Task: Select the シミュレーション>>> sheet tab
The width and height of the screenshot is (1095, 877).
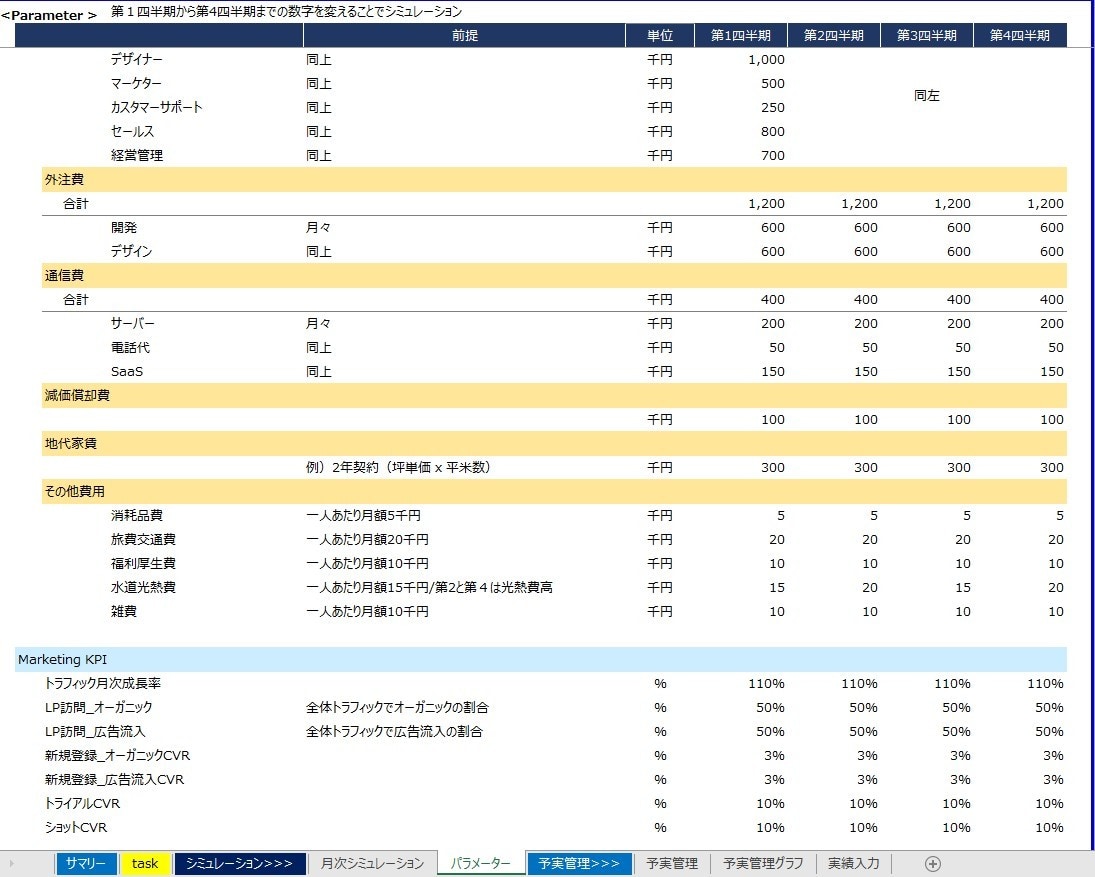Action: pyautogui.click(x=240, y=864)
